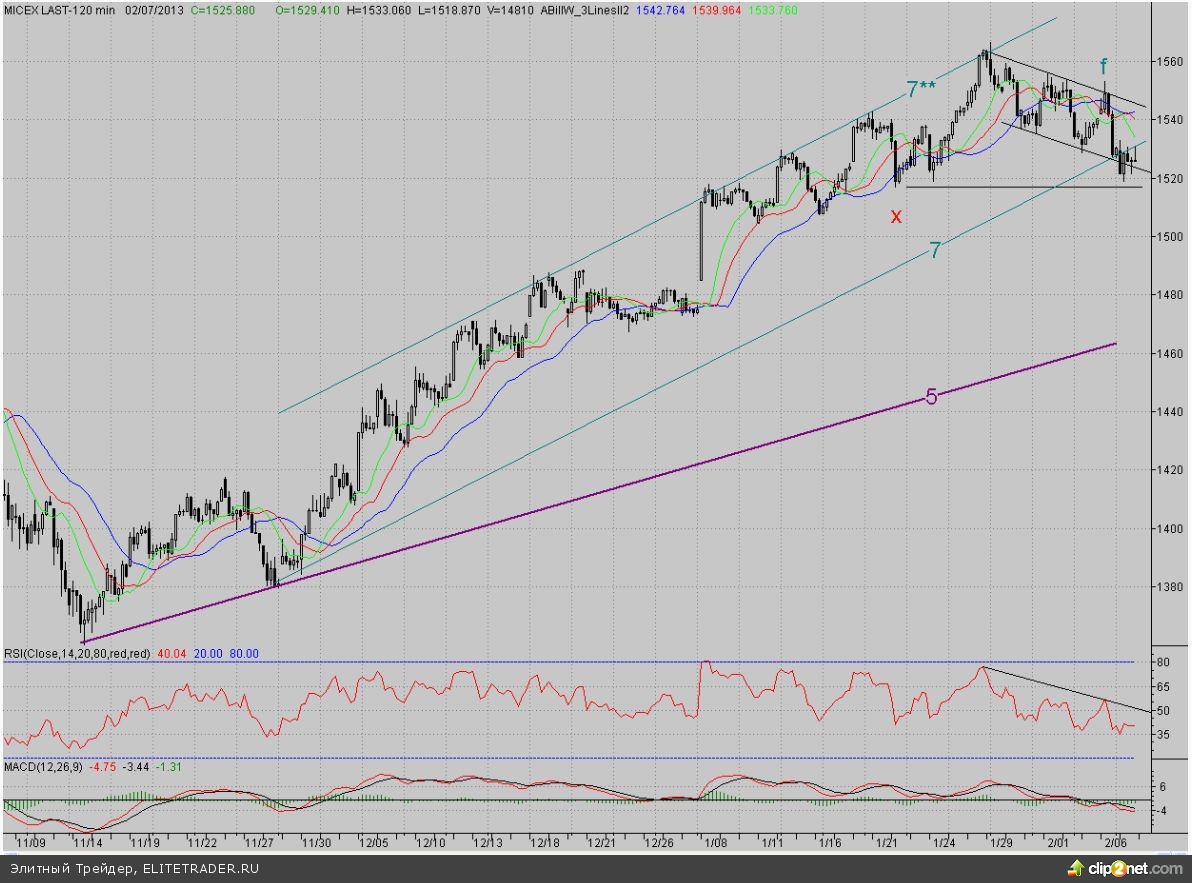Click the purple '5' trendline label
This screenshot has width=1192, height=883.
[930, 397]
